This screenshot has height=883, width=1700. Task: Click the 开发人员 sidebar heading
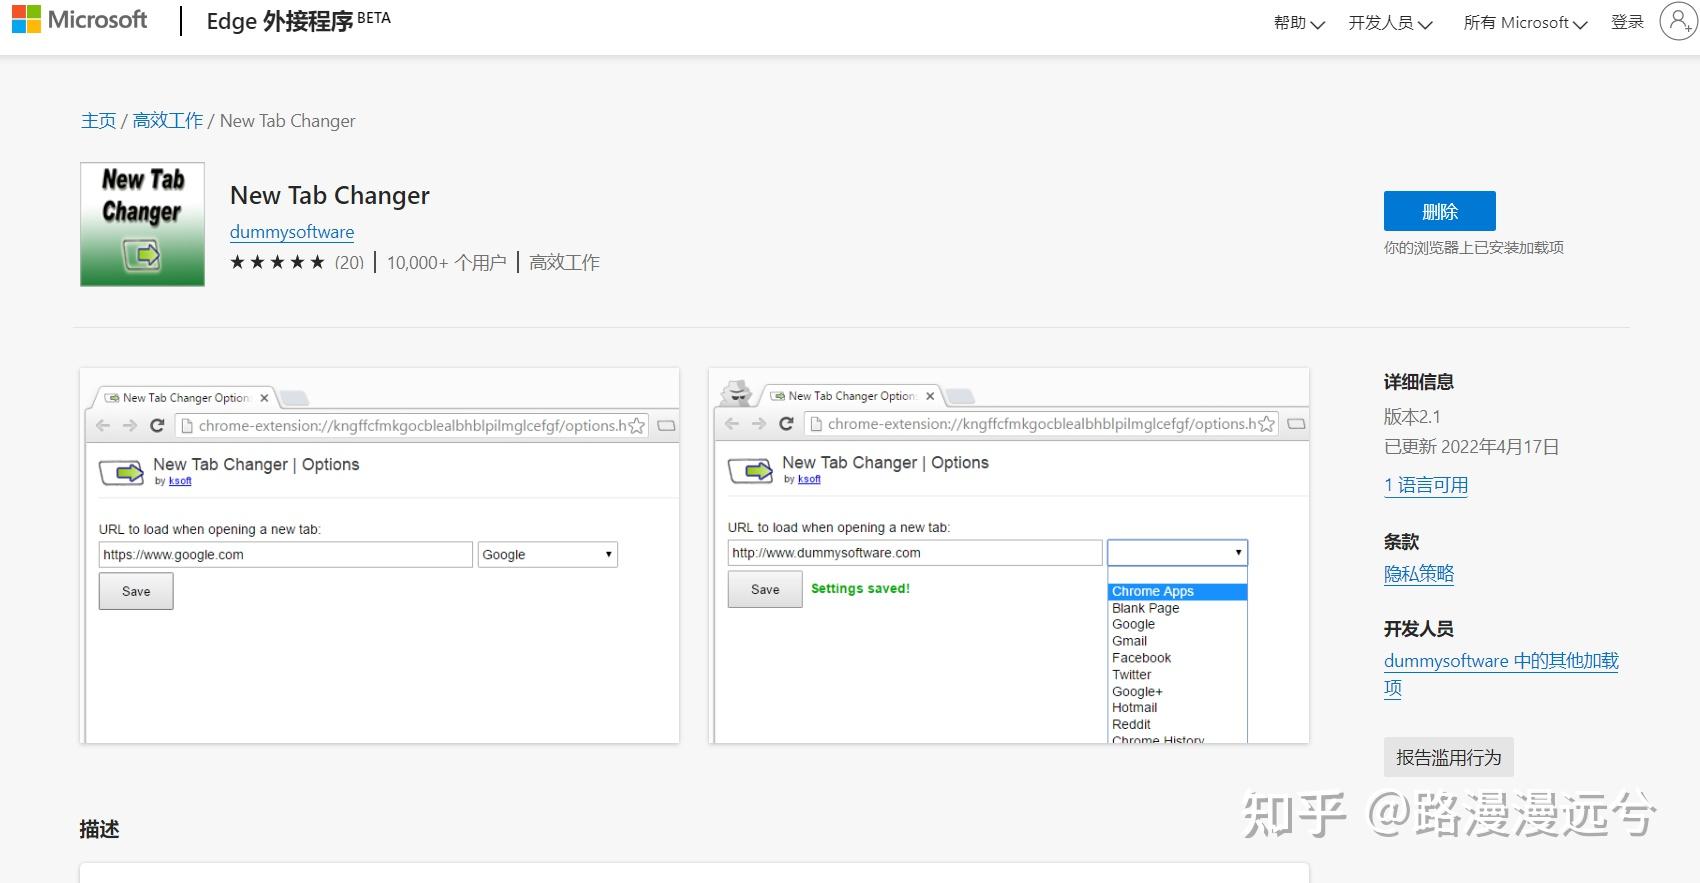click(1419, 629)
